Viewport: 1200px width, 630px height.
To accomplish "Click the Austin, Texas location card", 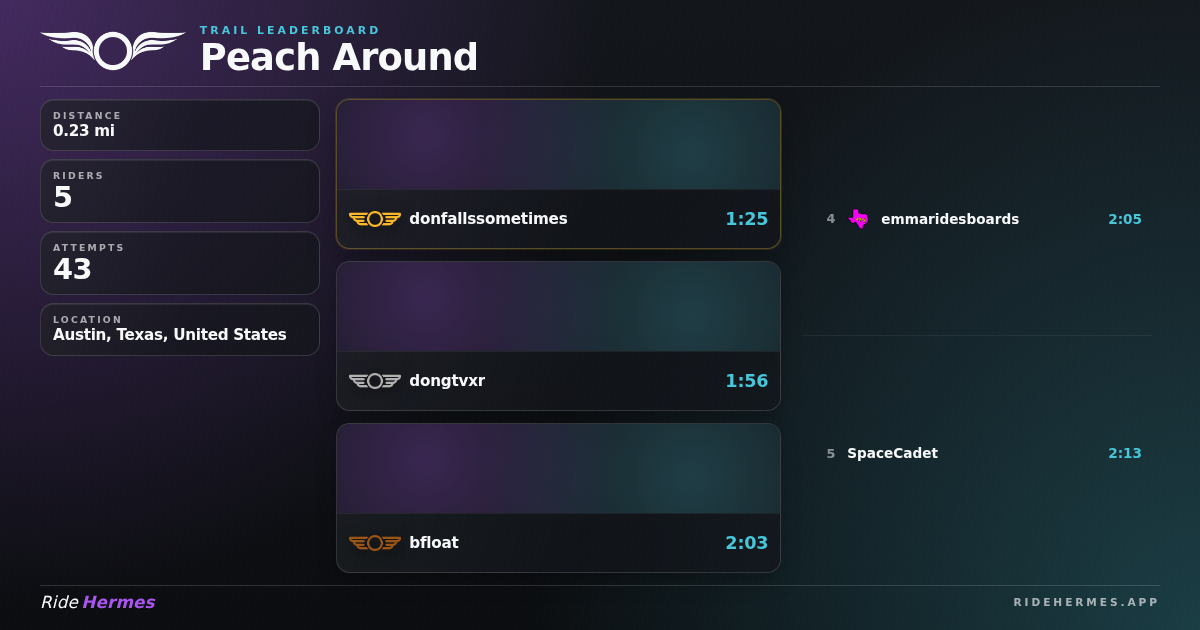I will (180, 329).
